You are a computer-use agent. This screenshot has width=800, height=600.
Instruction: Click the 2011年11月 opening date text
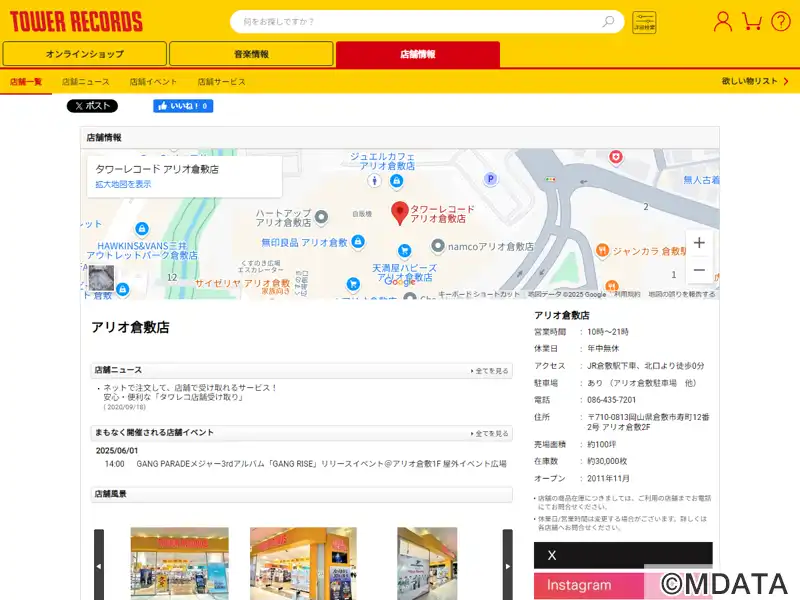pos(608,478)
